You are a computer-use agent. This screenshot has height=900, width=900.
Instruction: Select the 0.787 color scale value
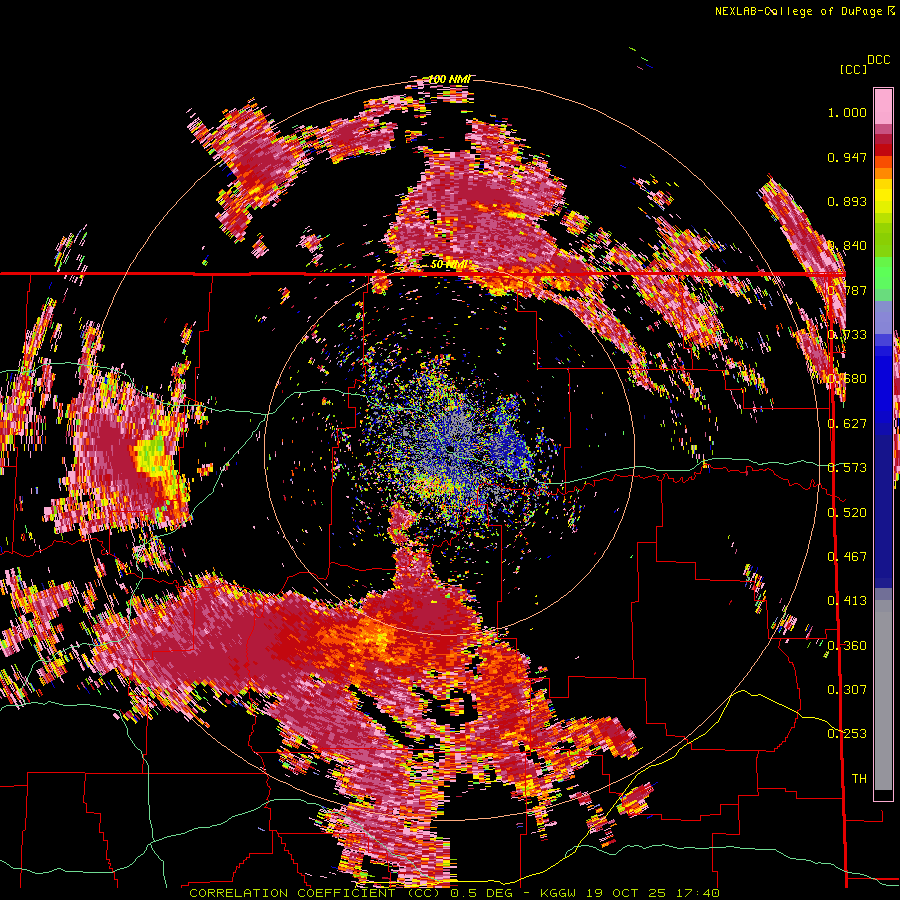[x=847, y=290]
